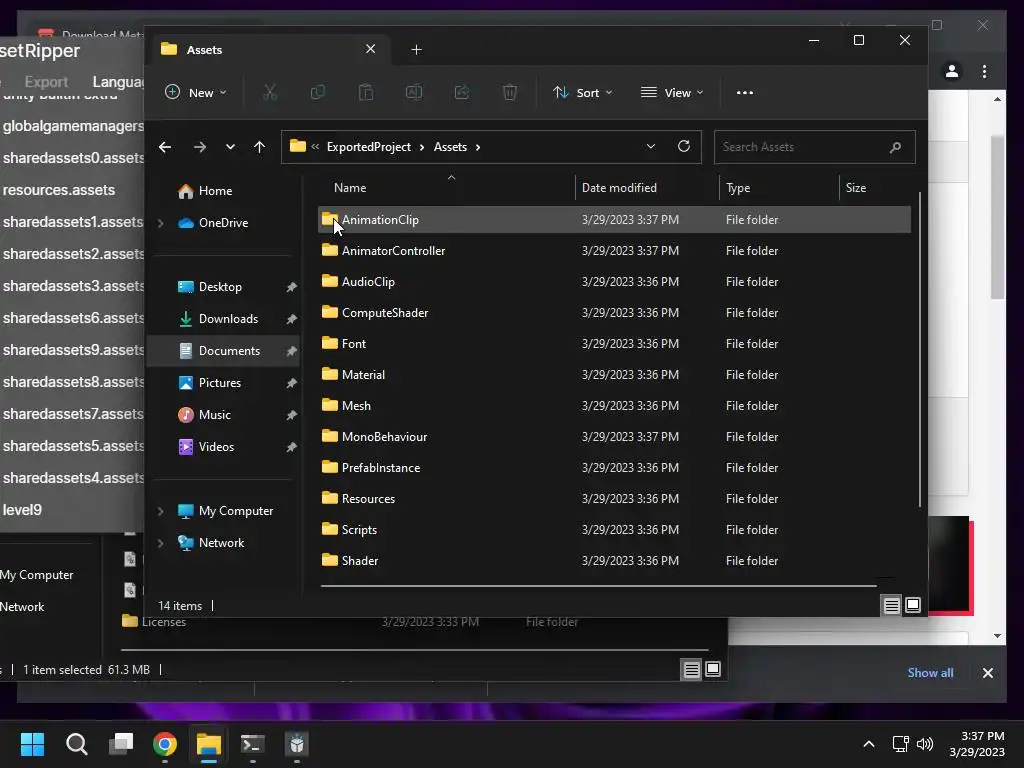Screen dimensions: 1024x768
Task: Click resources.assets in AssetRipper list
Action: (x=59, y=190)
